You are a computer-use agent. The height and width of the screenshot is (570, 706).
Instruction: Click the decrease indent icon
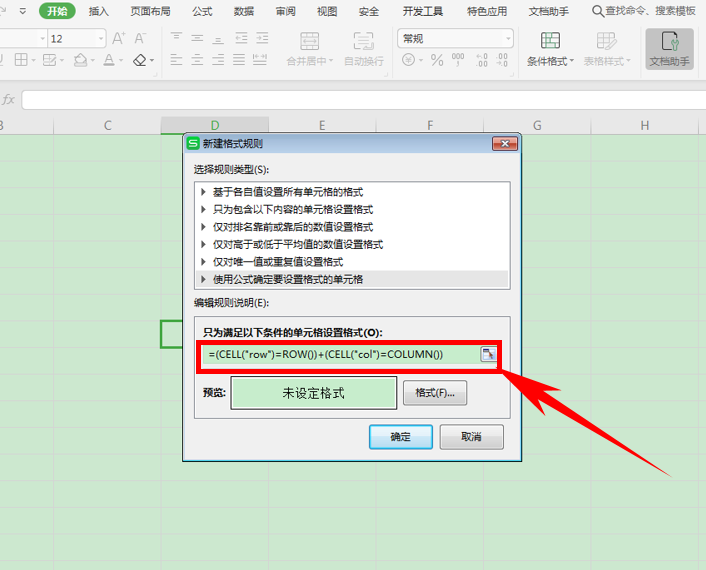(241, 38)
